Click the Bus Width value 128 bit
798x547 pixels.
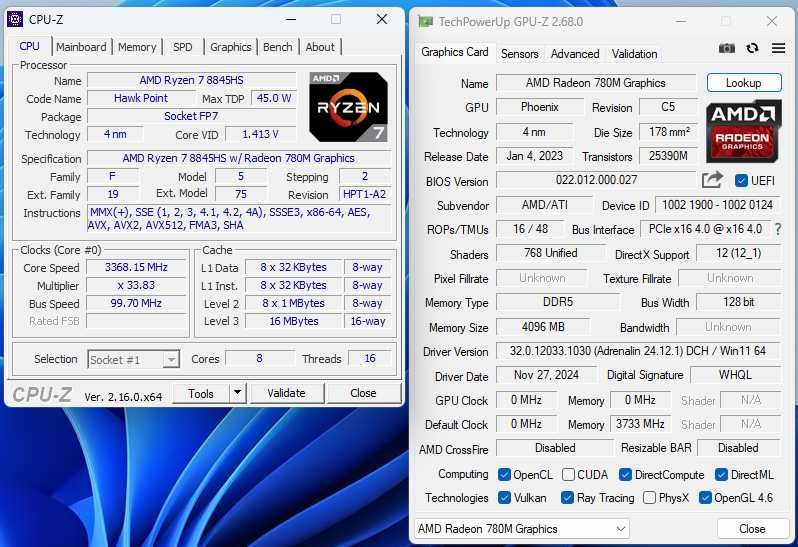(738, 302)
